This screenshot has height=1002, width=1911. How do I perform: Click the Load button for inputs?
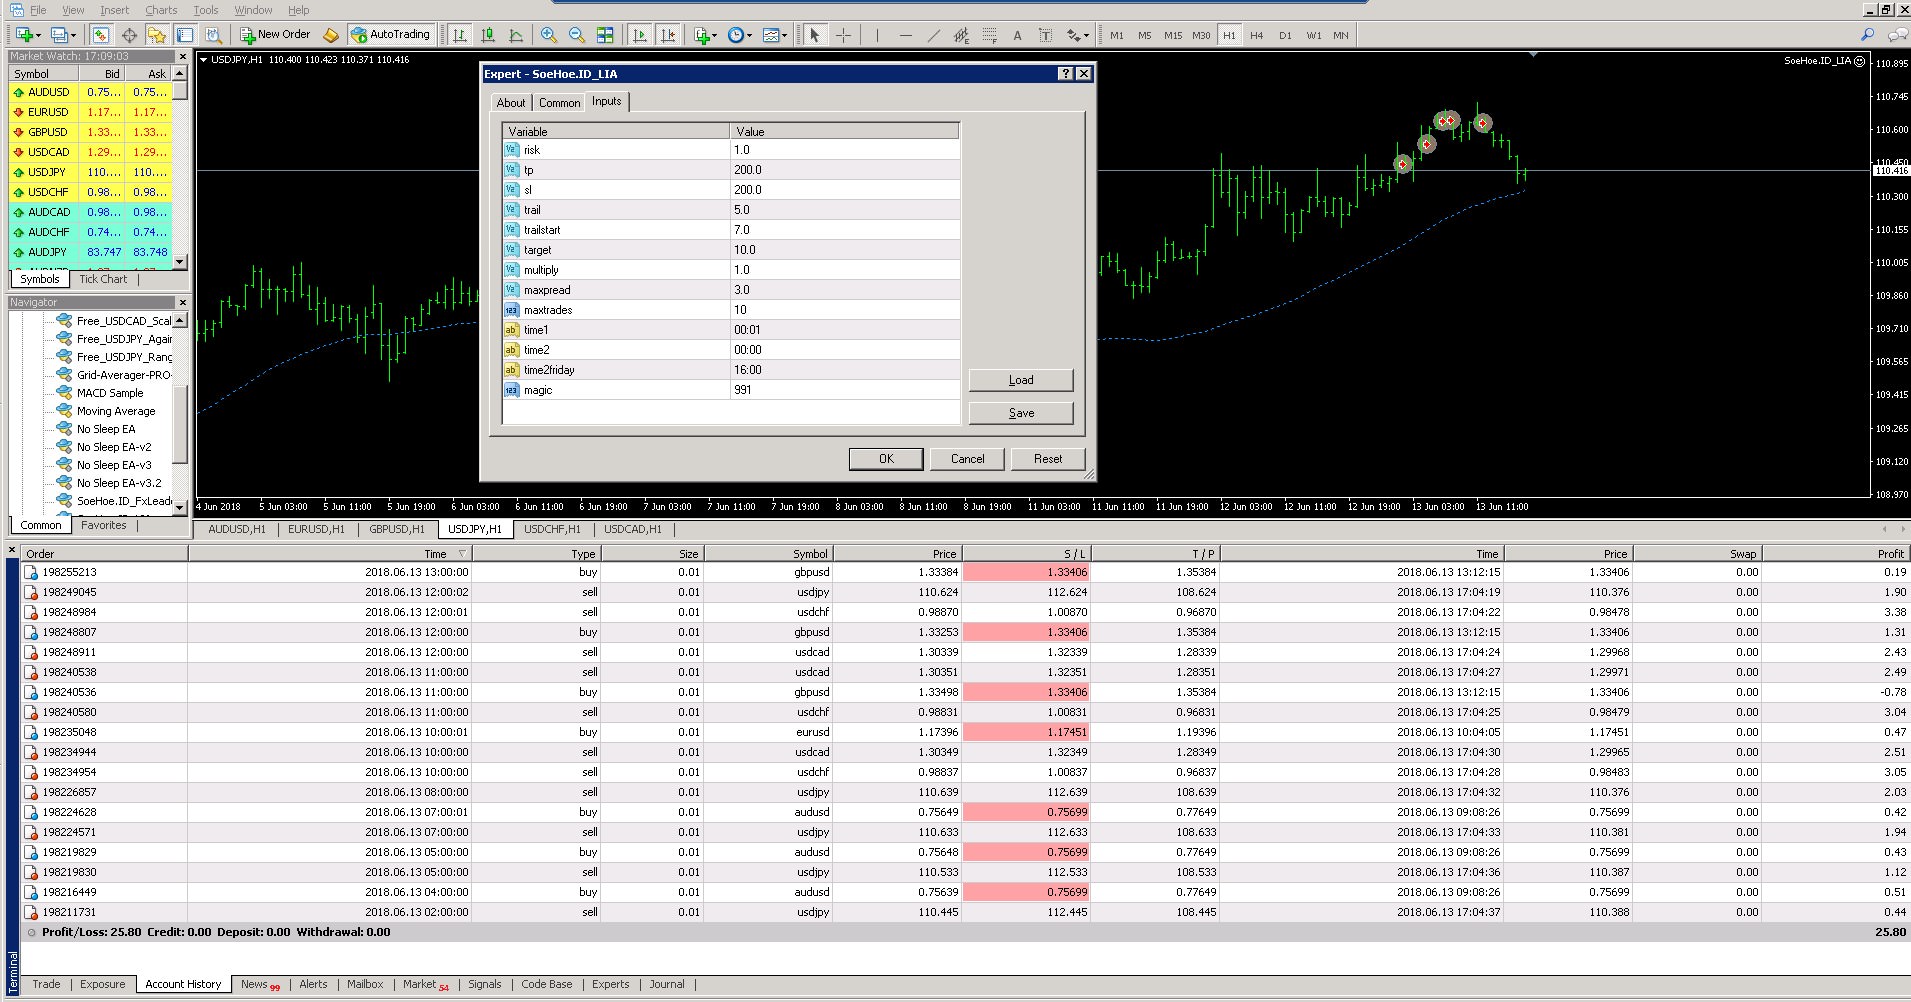coord(1020,380)
